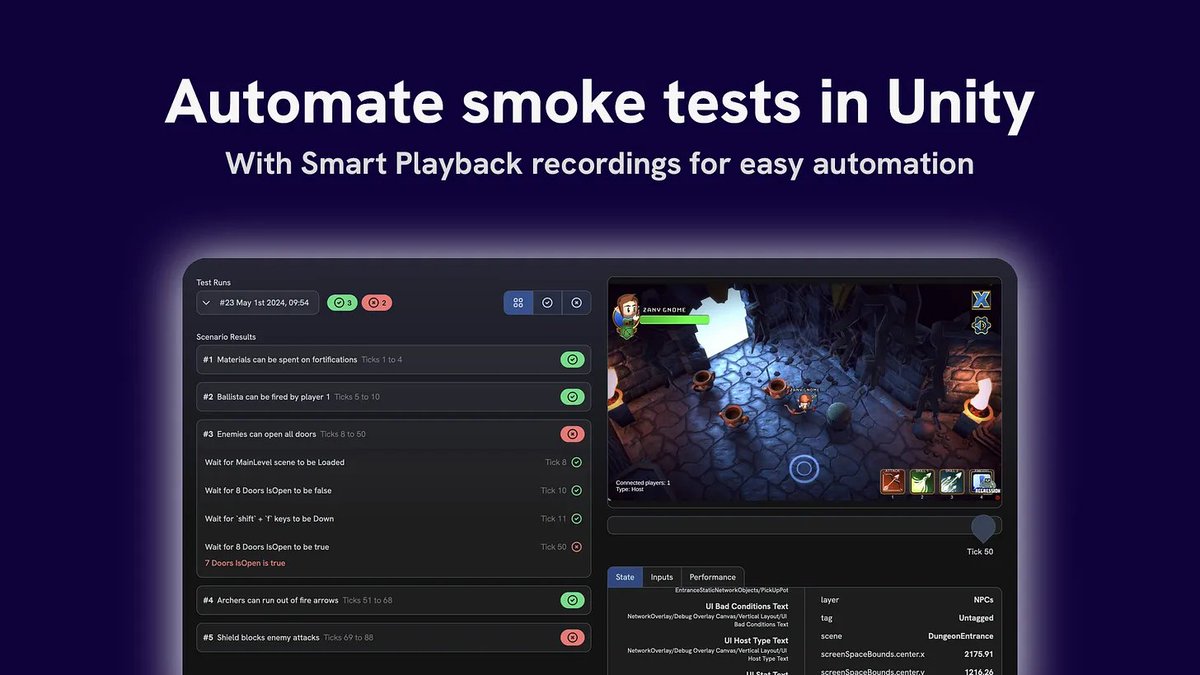Screen dimensions: 1200x675
Task: Click passed status badge of scenario #4
Action: tap(572, 600)
